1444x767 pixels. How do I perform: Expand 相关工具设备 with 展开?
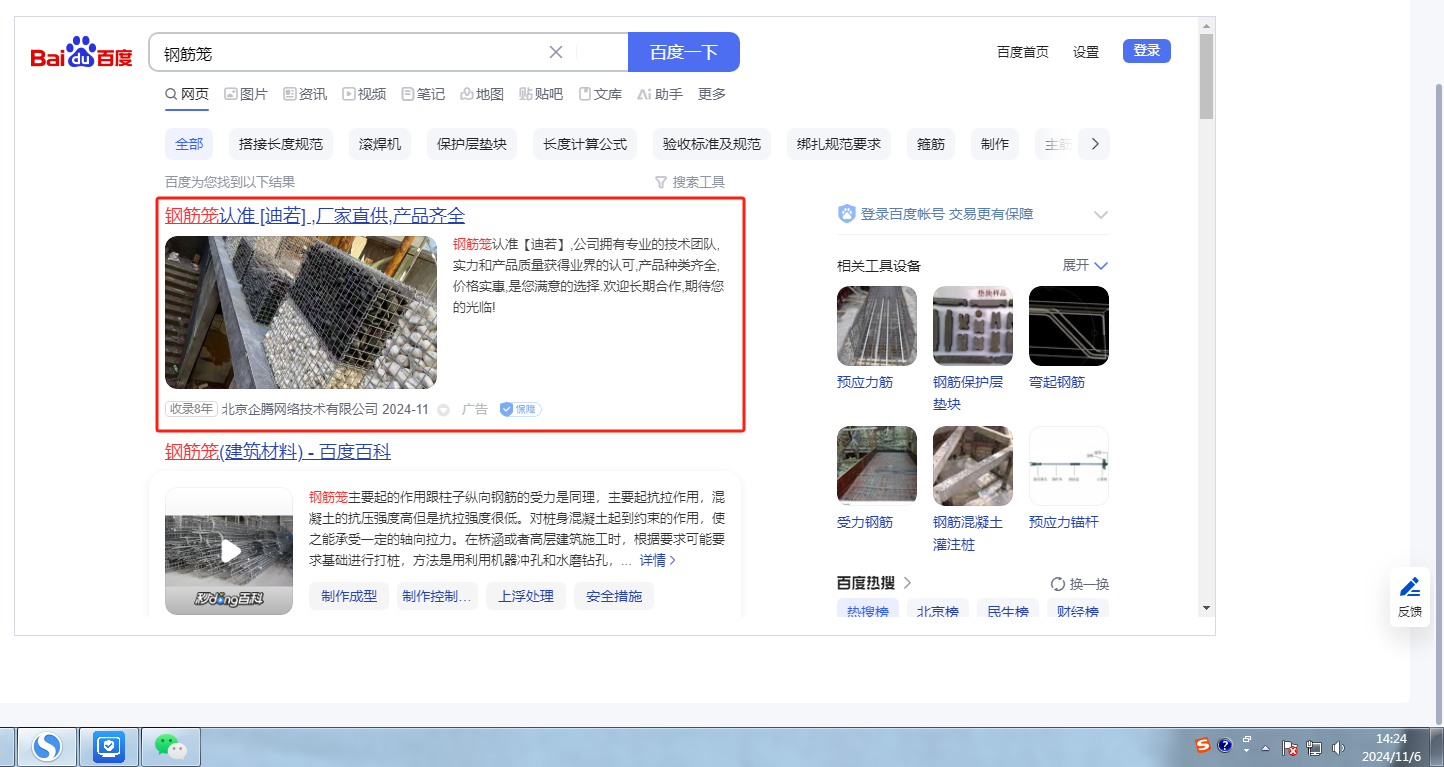(1085, 265)
